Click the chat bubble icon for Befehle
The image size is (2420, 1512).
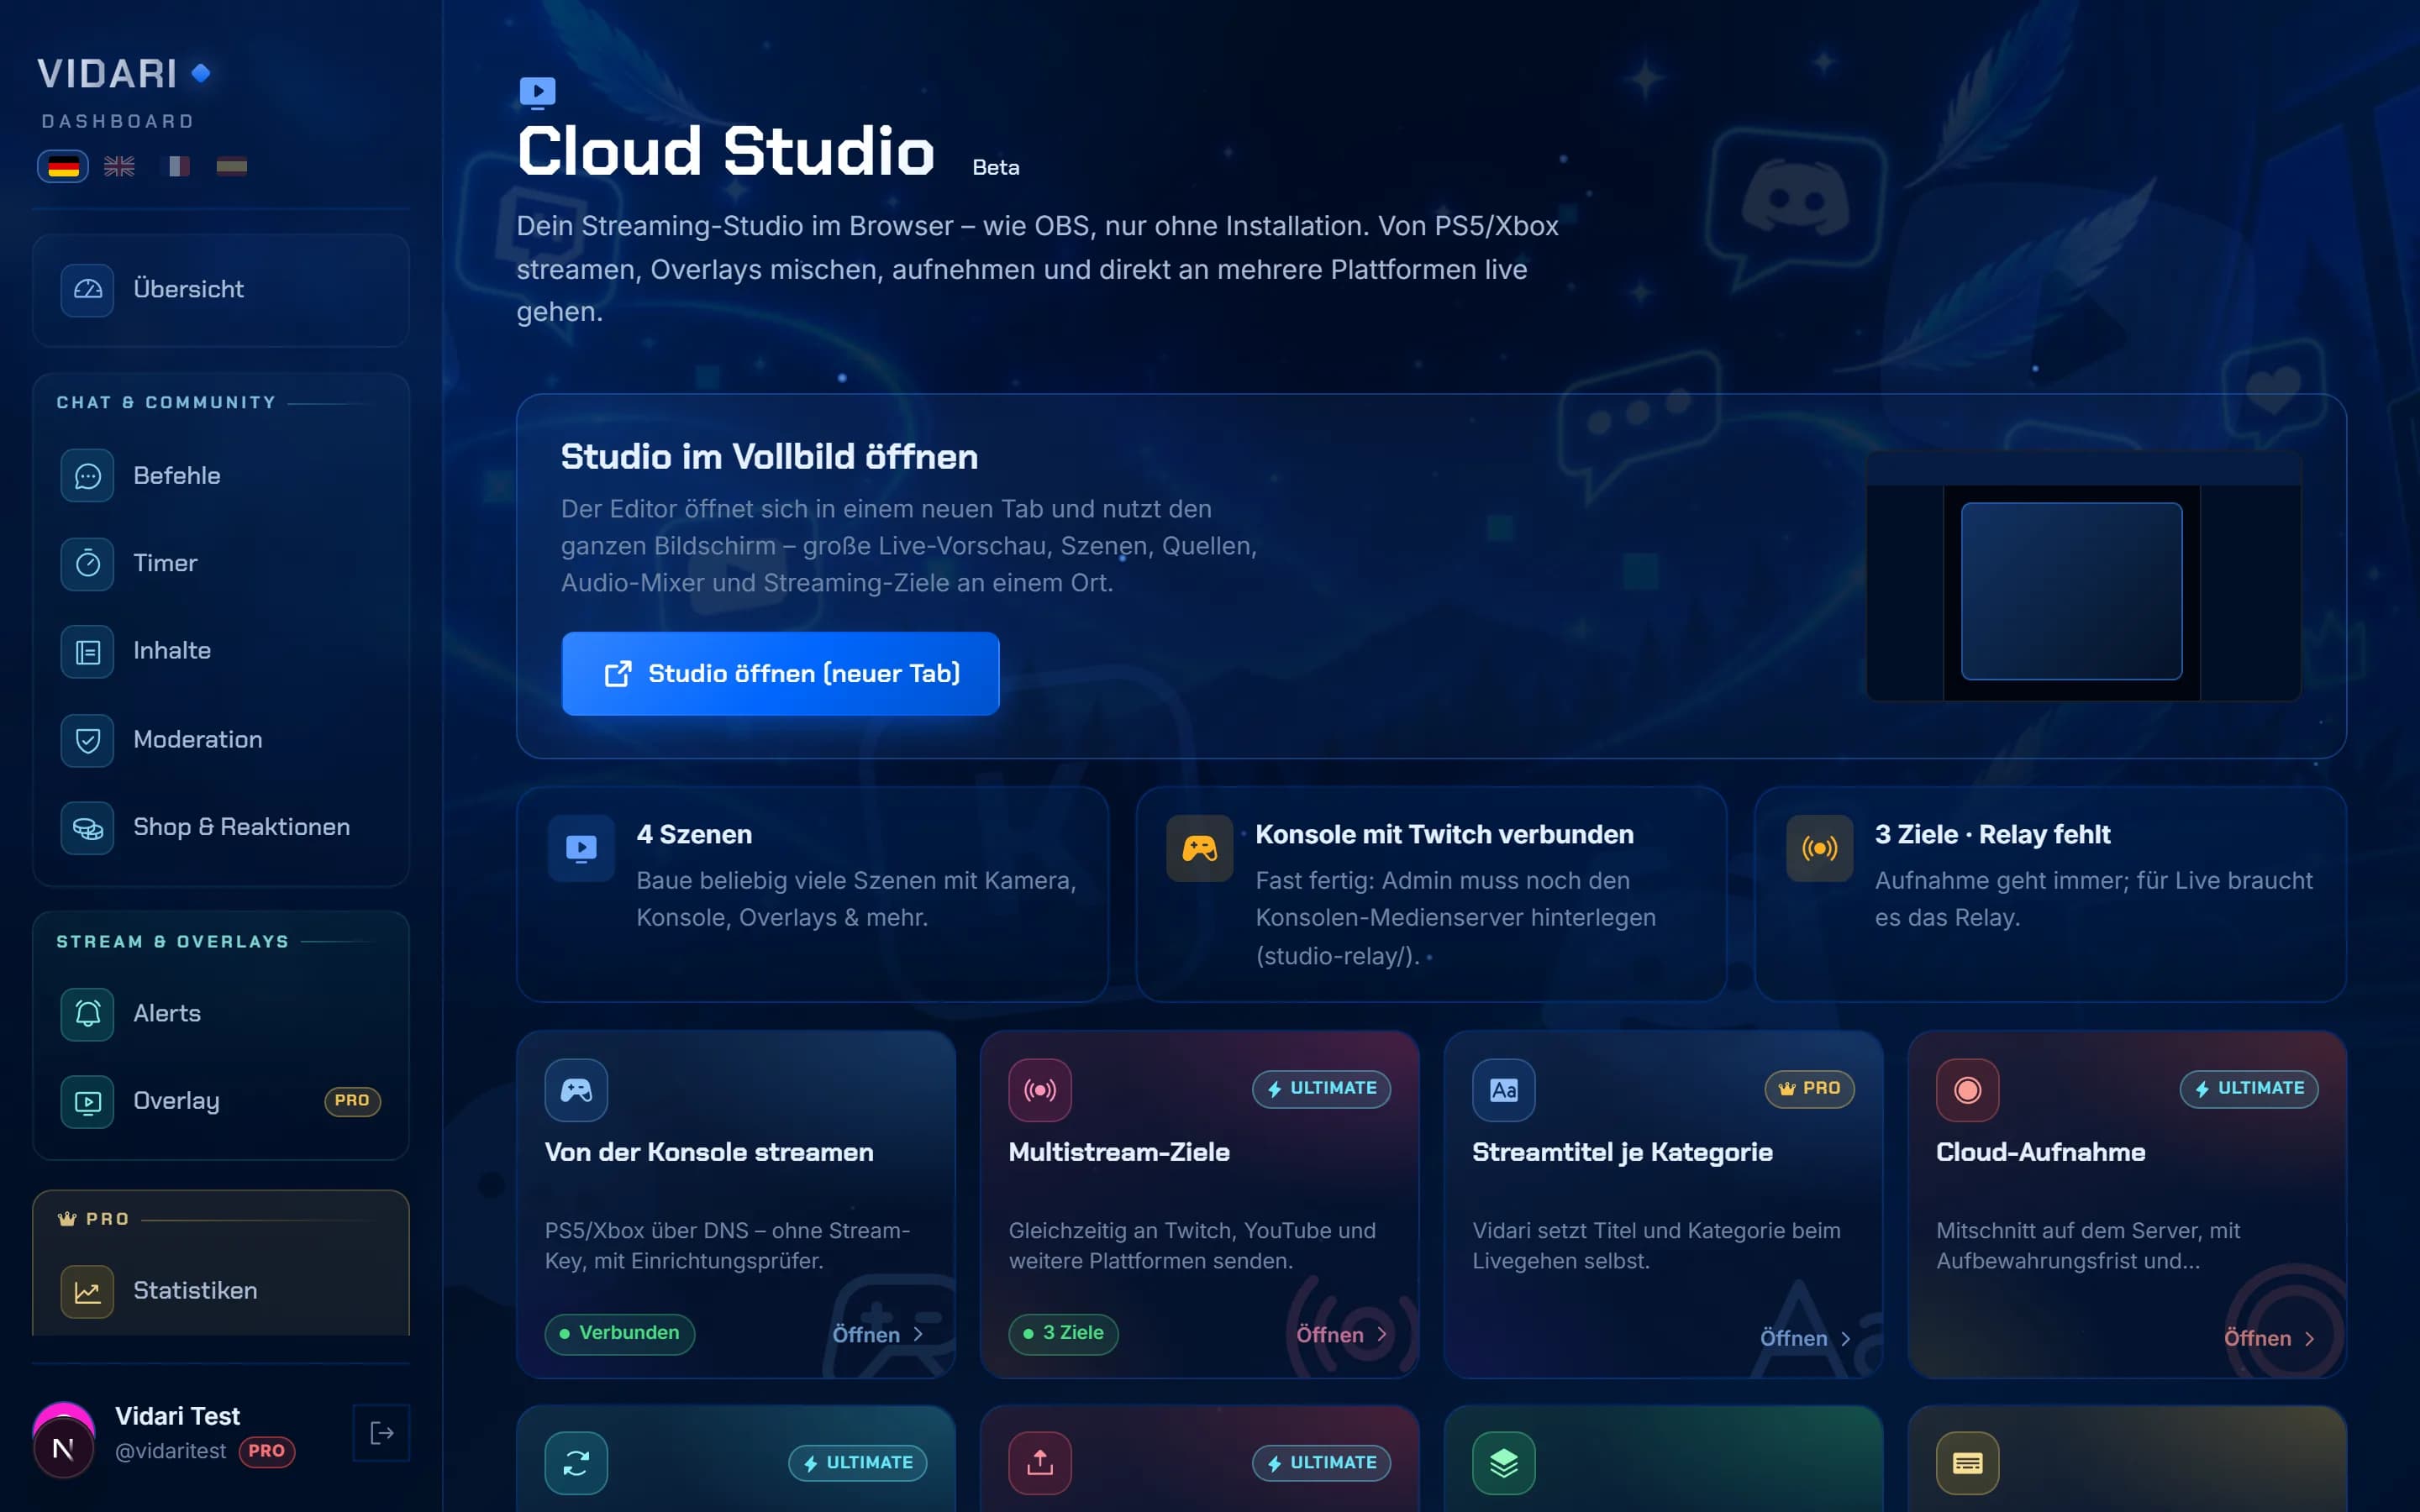[x=87, y=476]
